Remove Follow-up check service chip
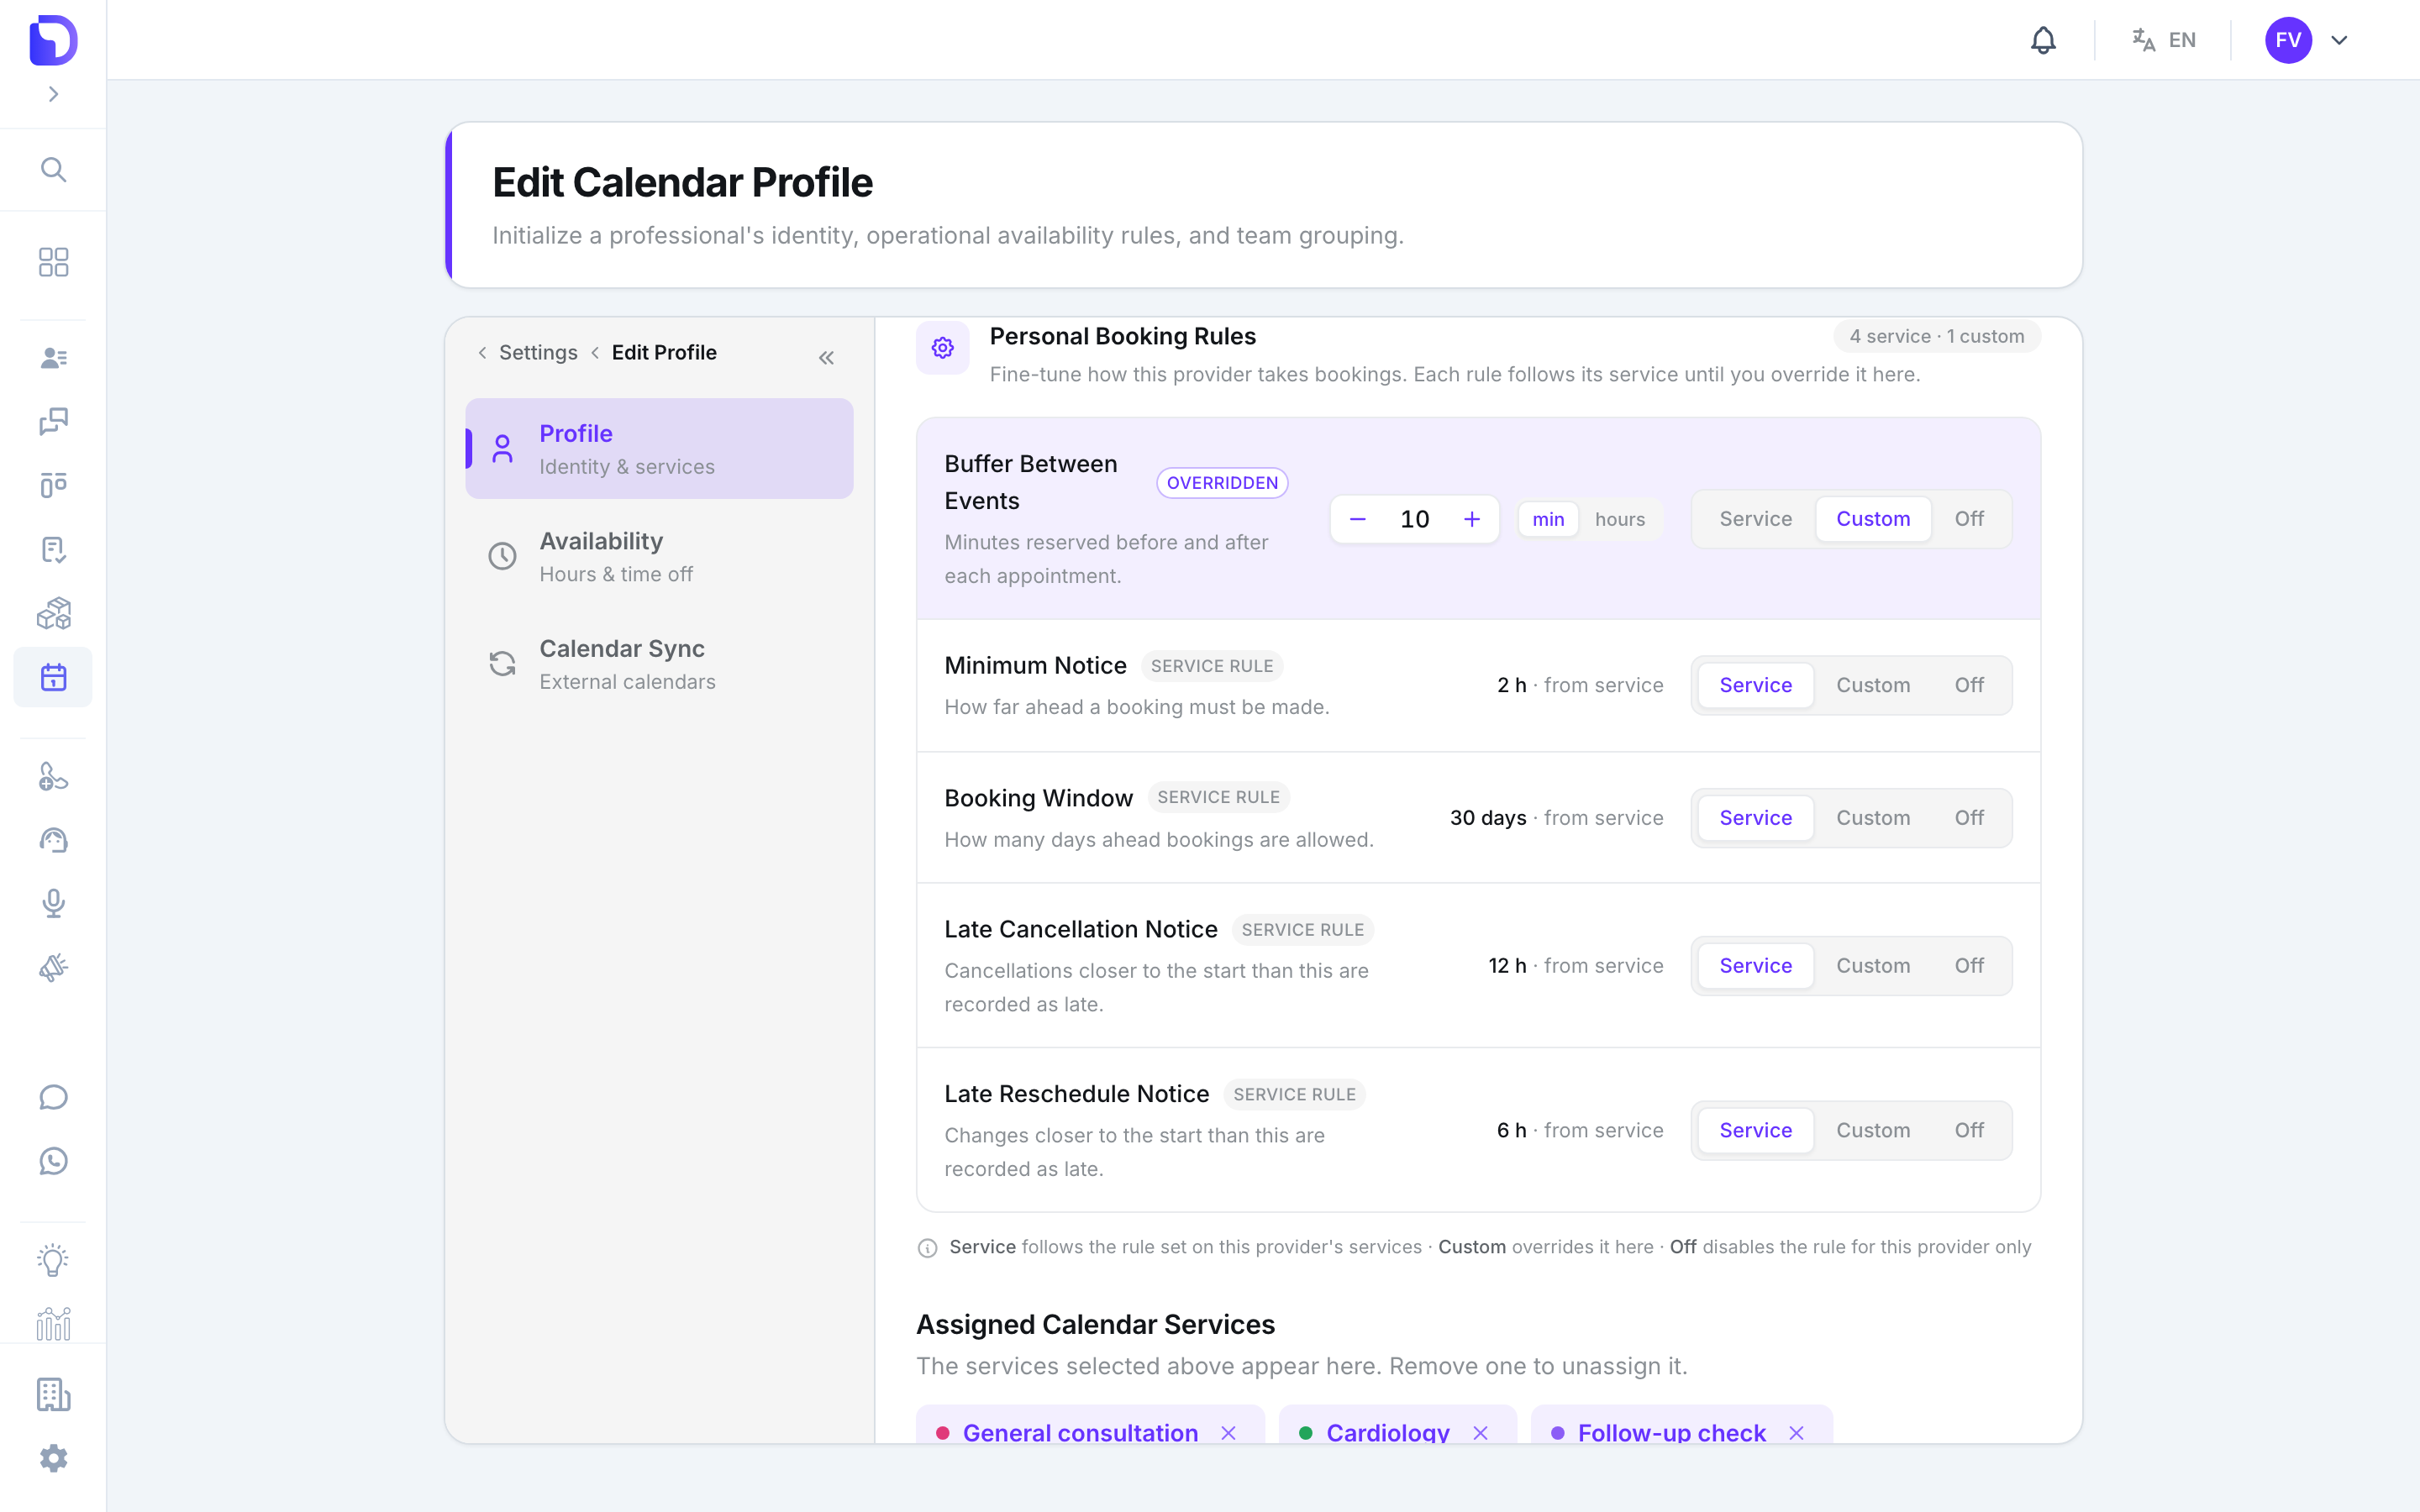Viewport: 2420px width, 1512px height. (x=1796, y=1433)
